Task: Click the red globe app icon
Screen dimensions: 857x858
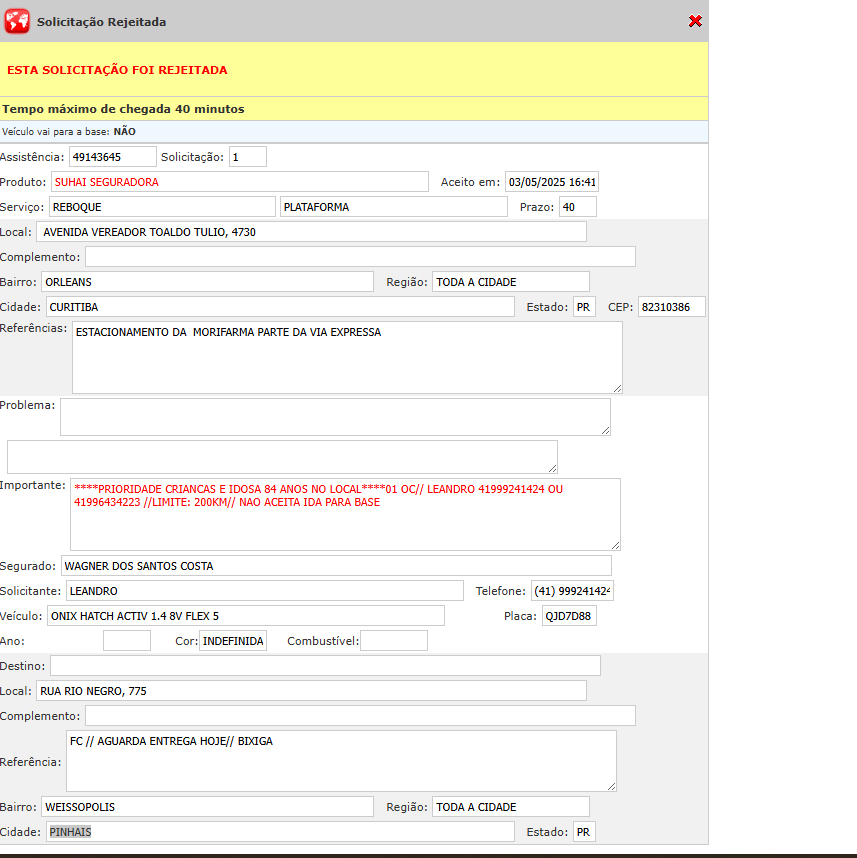Action: click(17, 21)
